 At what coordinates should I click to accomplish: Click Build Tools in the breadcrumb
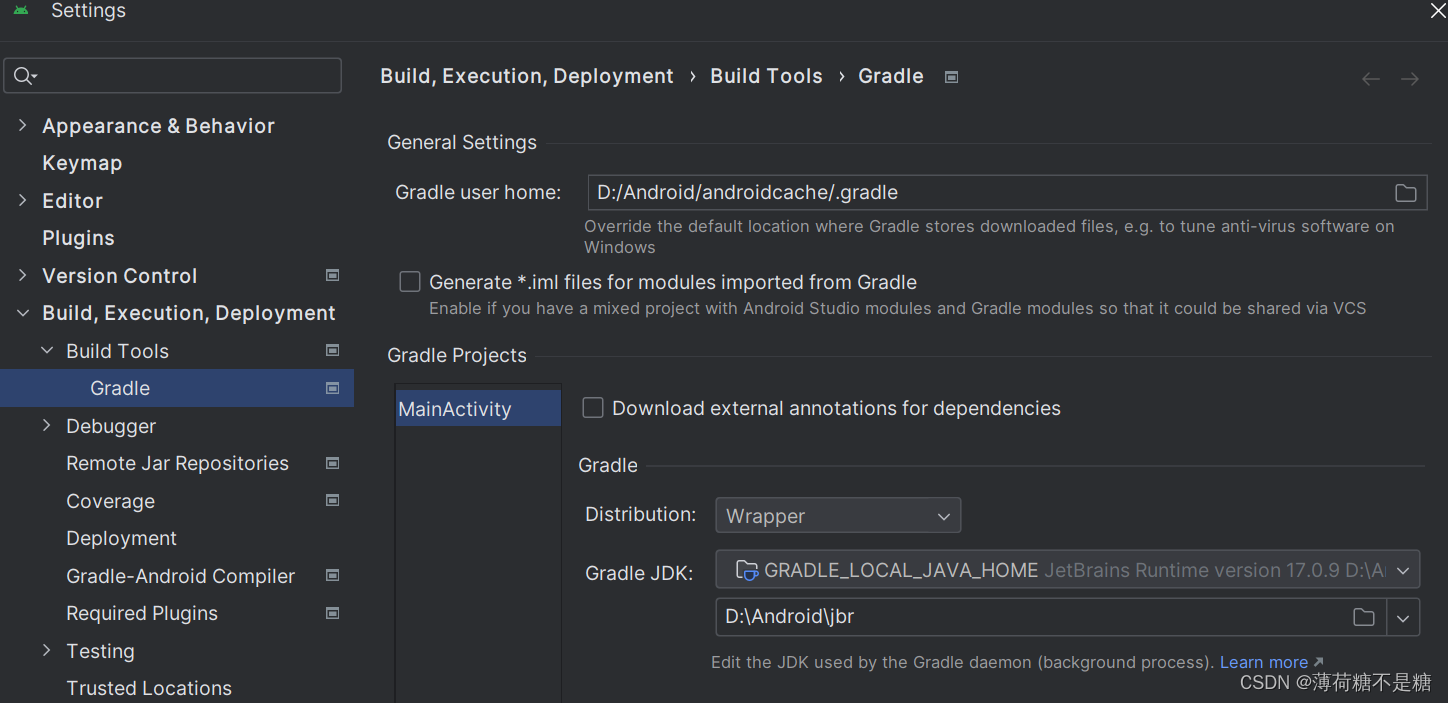(x=766, y=77)
